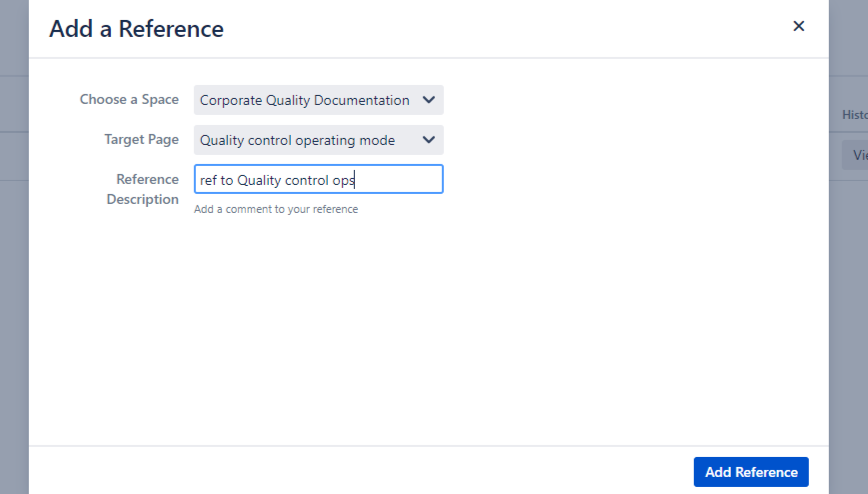Place cursor after 'ops' in the description text
This screenshot has height=494, width=868.
[x=356, y=181]
